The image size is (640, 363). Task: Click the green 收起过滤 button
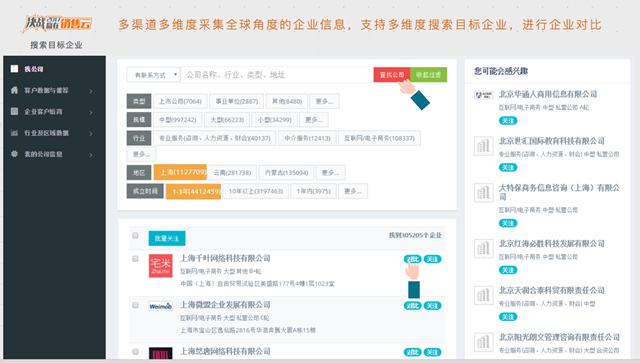click(429, 75)
